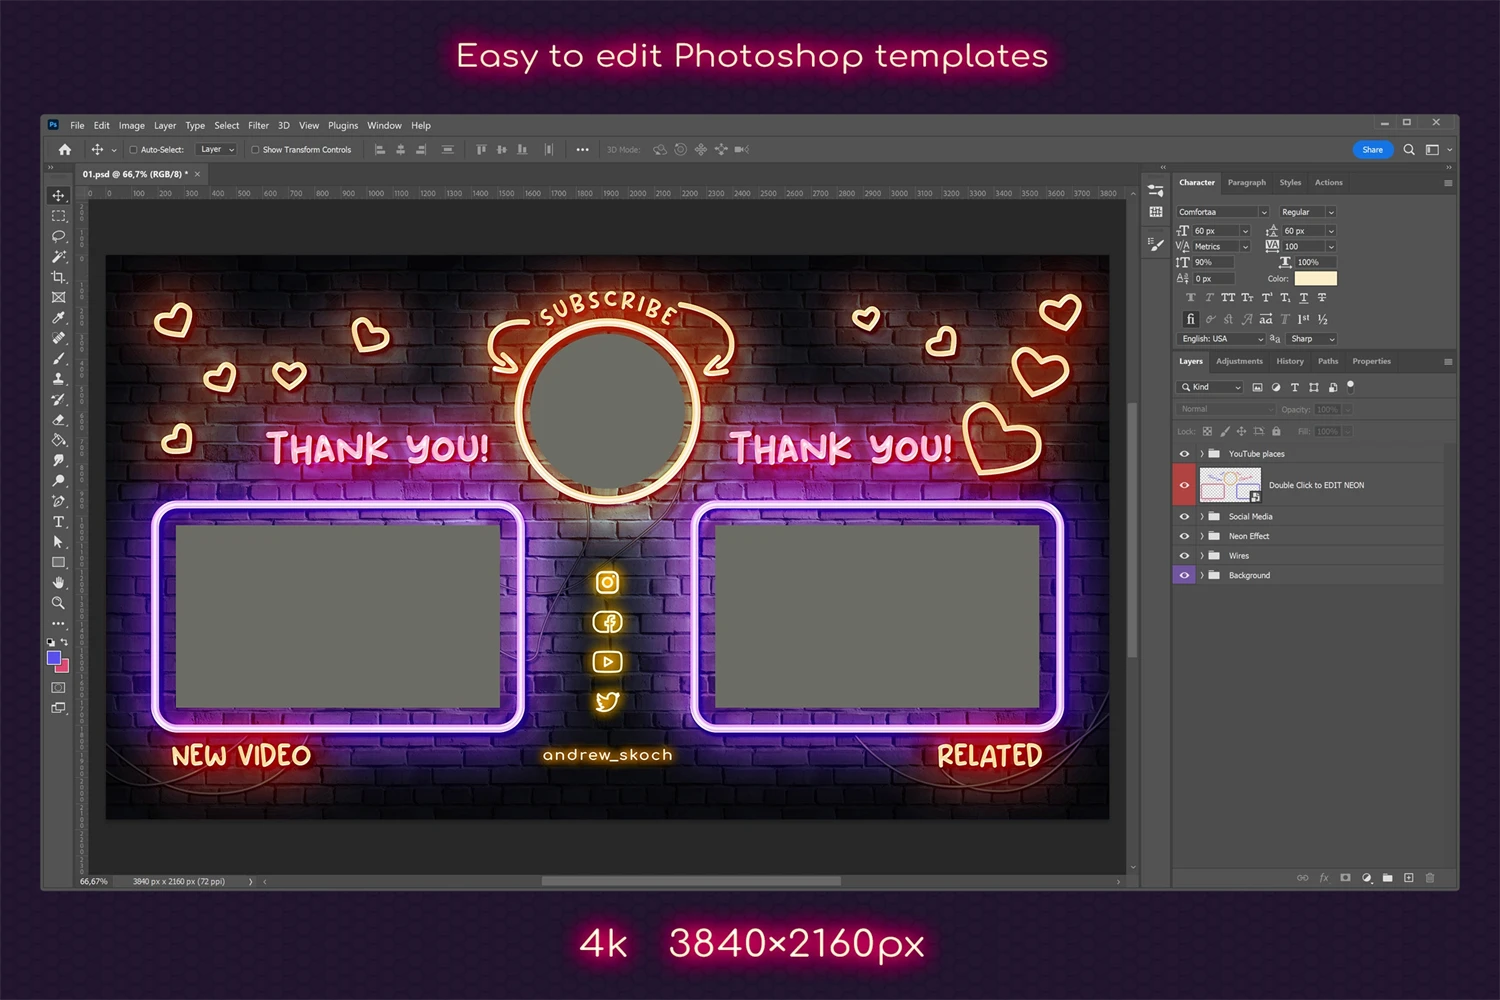Select the Horizontal Type tool
Image resolution: width=1500 pixels, height=1000 pixels.
(x=58, y=521)
